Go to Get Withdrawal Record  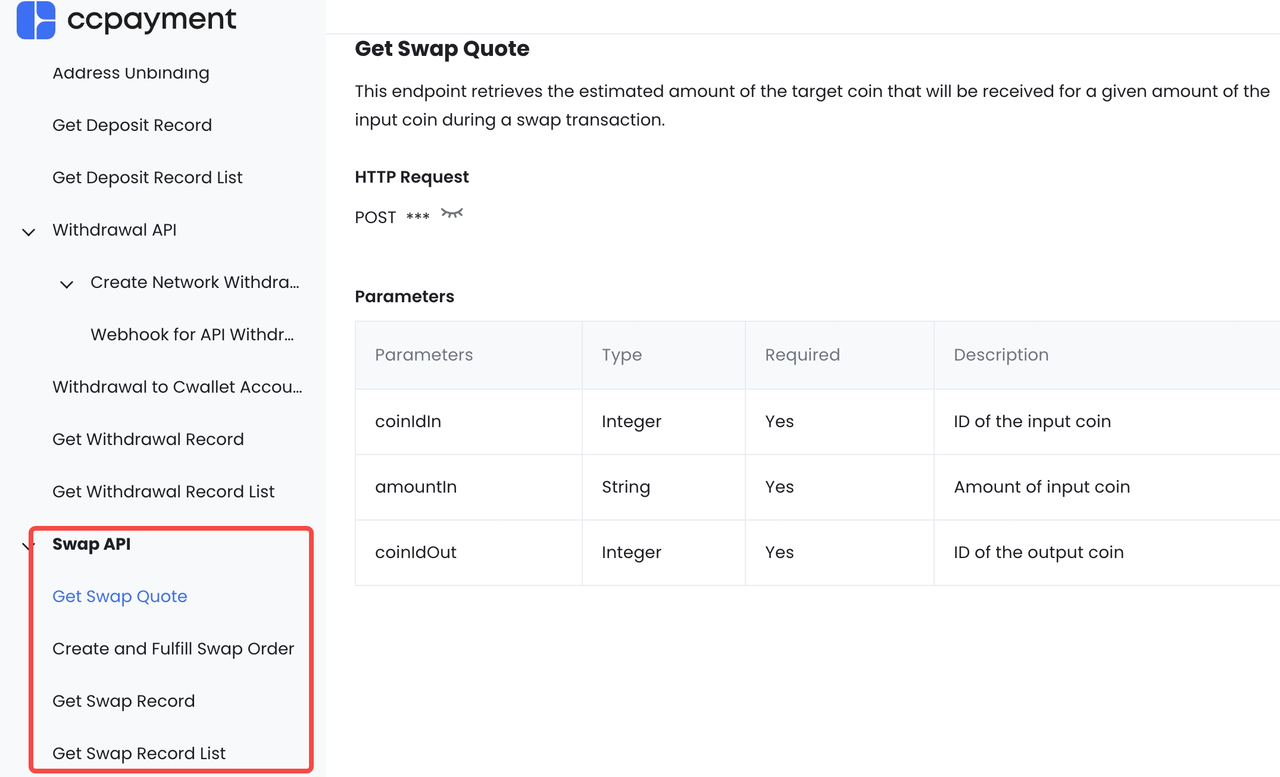coord(148,439)
